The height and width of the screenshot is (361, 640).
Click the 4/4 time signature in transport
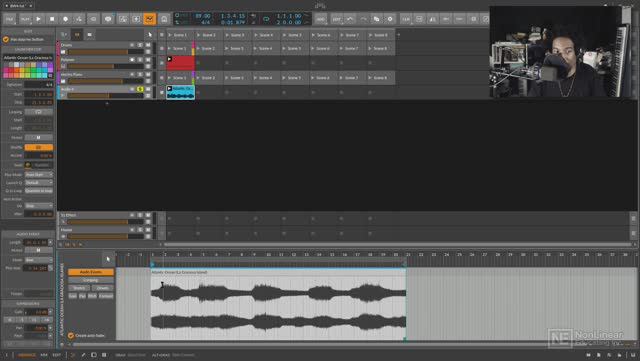[205, 22]
